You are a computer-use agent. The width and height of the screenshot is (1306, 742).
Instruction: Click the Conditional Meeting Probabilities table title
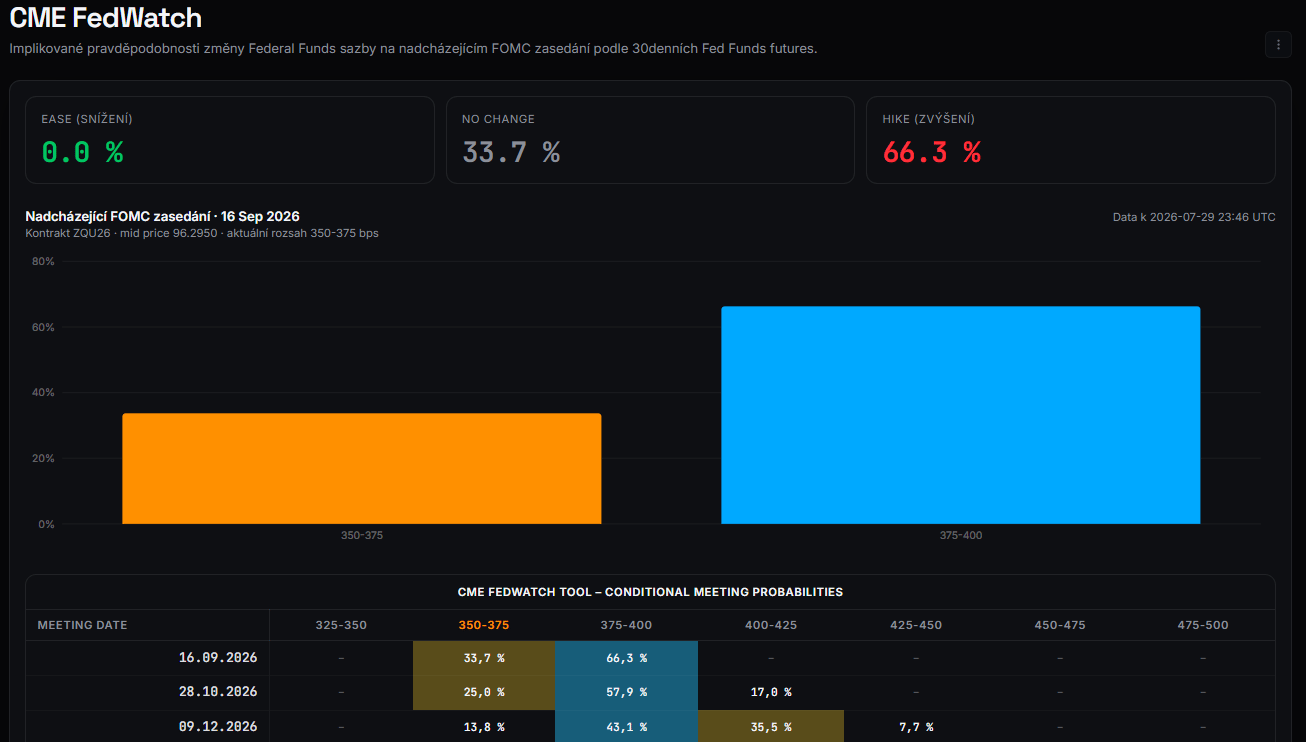[650, 592]
